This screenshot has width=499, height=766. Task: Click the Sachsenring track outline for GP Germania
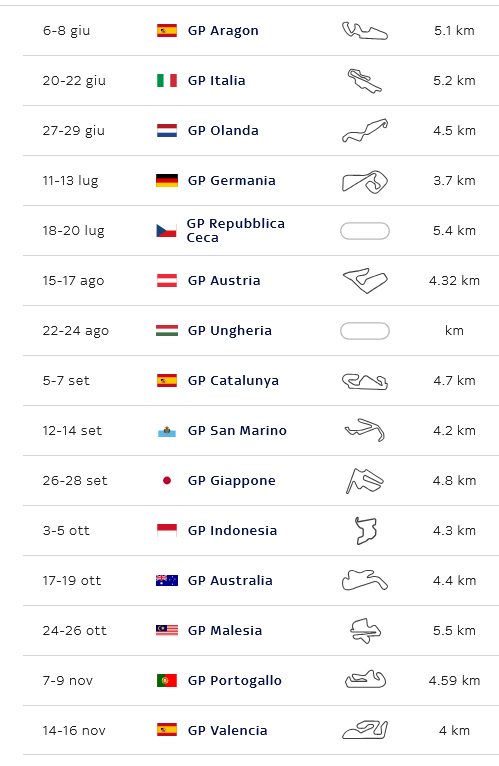(365, 181)
